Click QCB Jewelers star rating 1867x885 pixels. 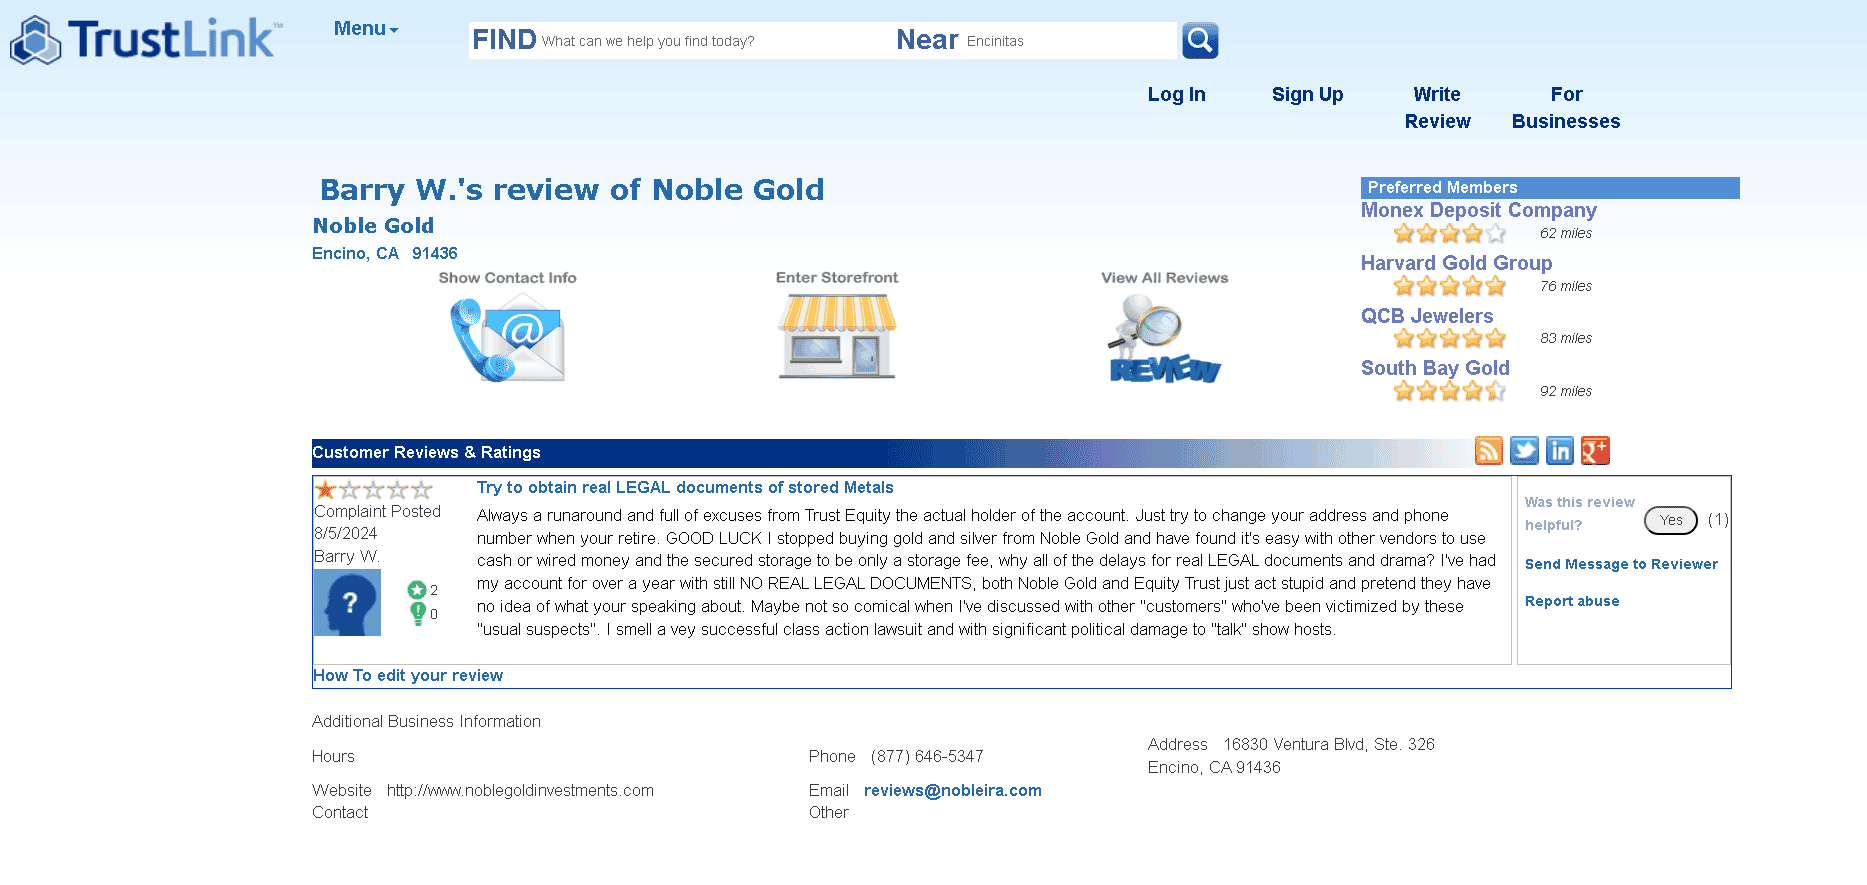coord(1449,339)
